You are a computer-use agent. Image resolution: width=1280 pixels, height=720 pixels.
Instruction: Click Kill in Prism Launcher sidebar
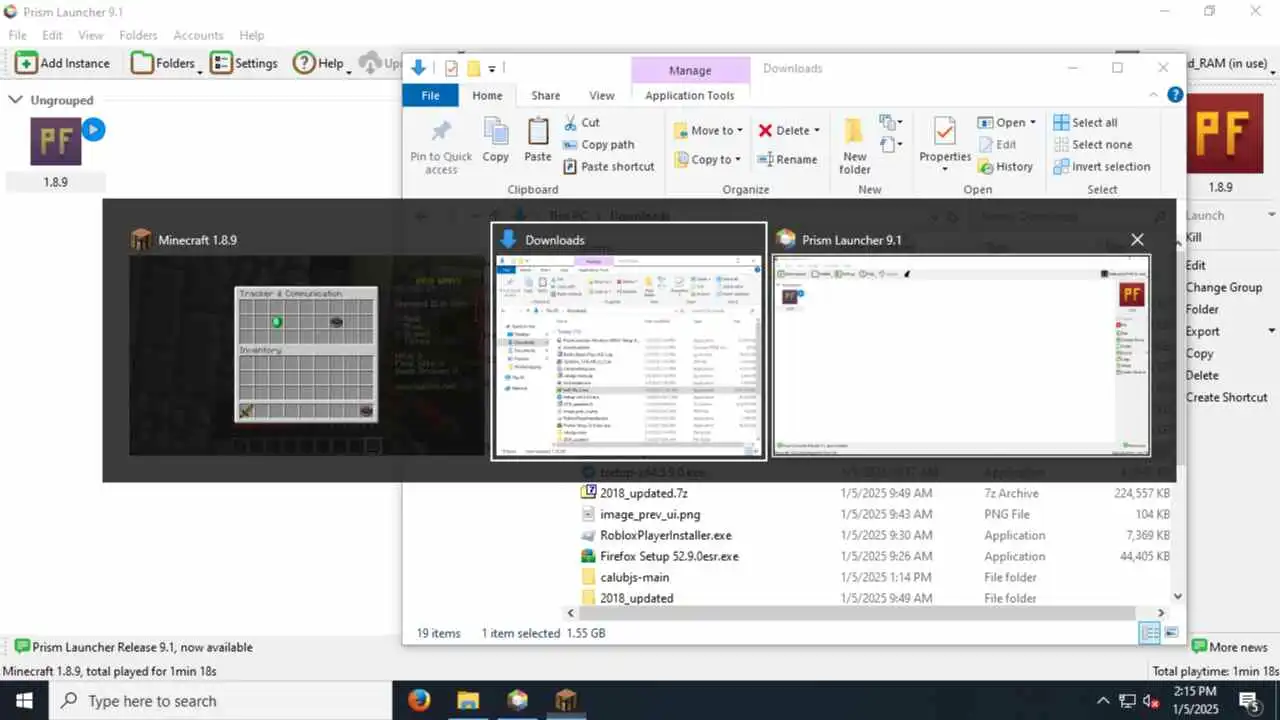click(x=1194, y=237)
